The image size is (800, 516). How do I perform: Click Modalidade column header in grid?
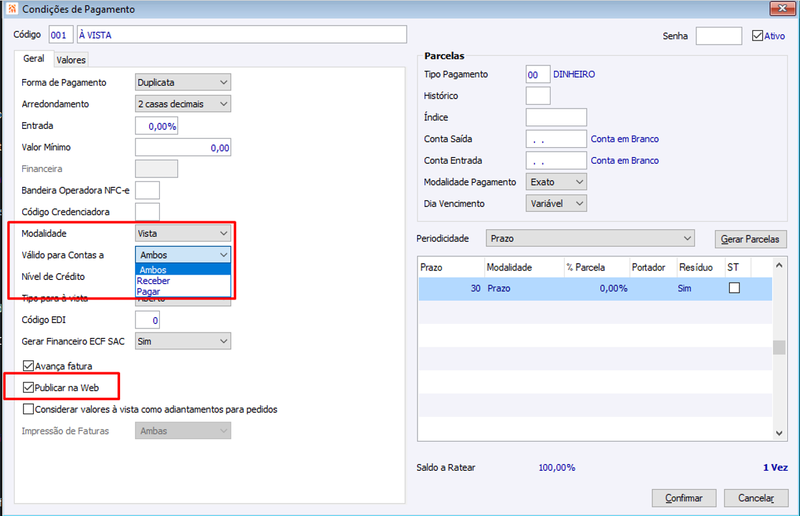[x=523, y=267]
